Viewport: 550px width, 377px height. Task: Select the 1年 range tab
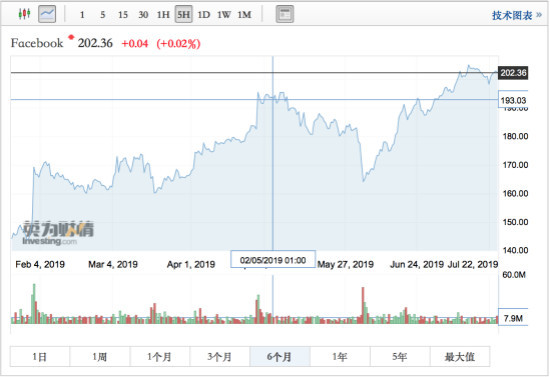[x=340, y=357]
